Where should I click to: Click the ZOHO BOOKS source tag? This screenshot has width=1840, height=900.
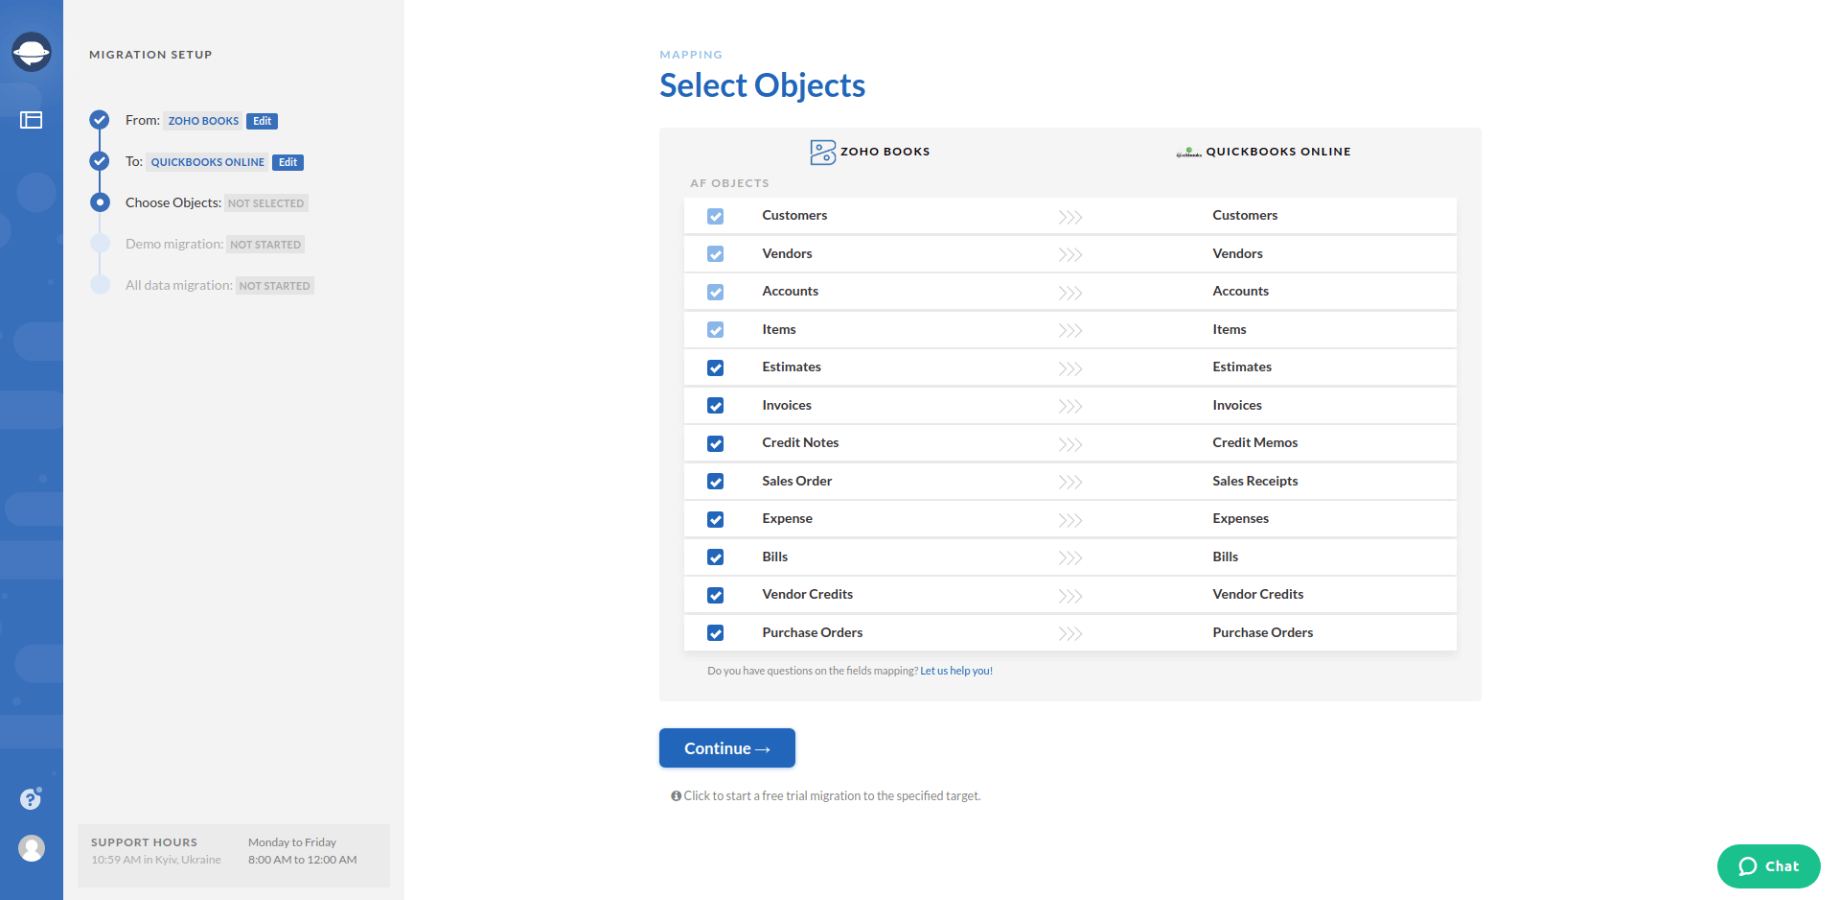click(203, 121)
